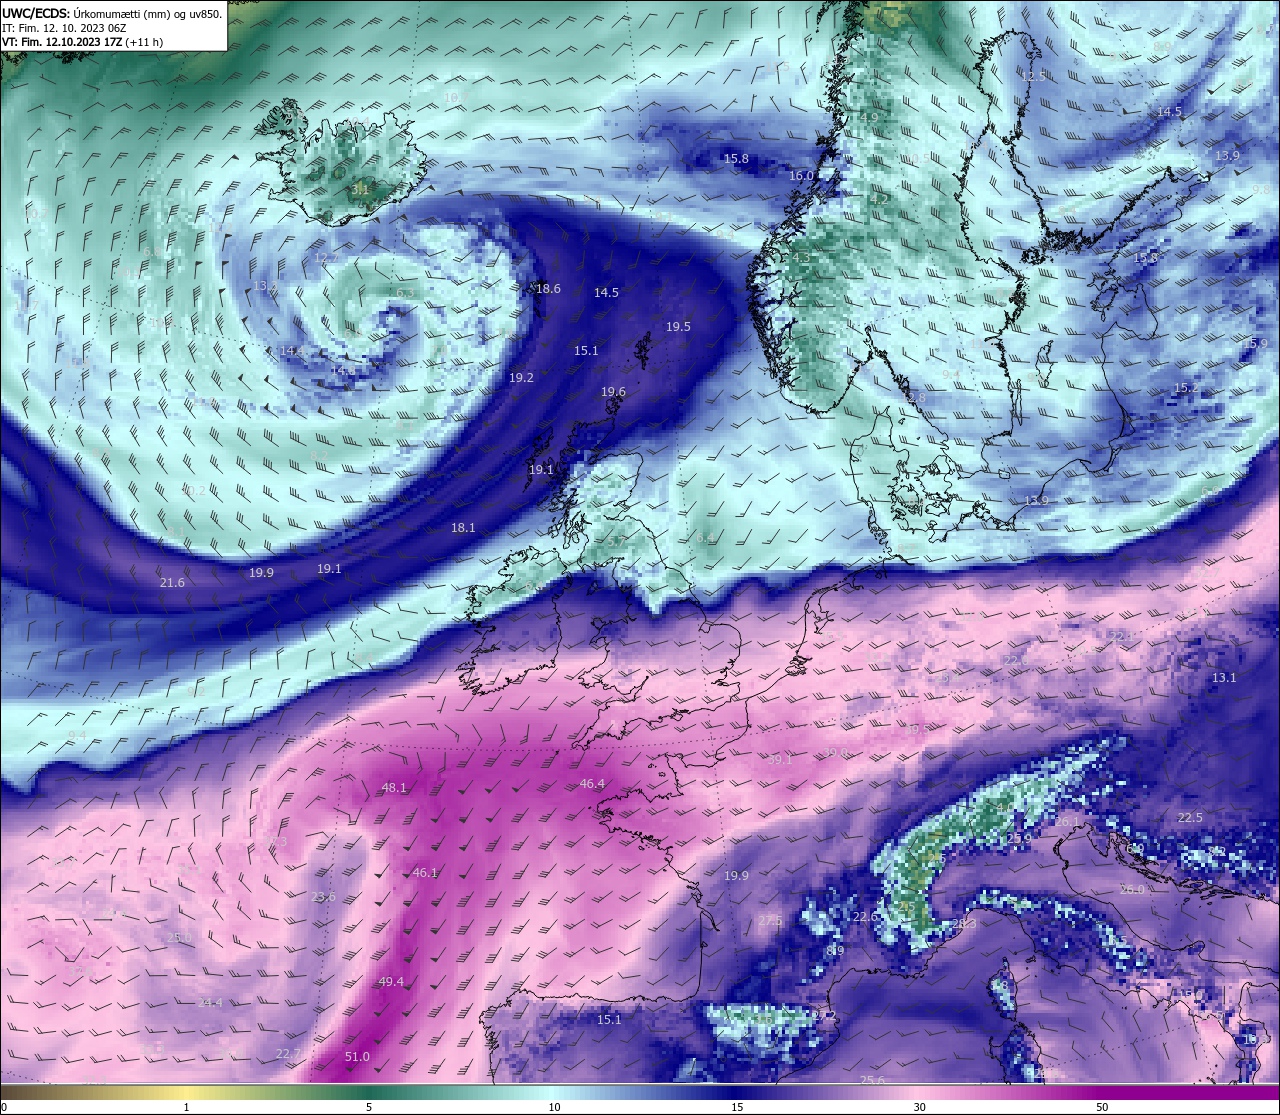Viewport: 1280px width, 1115px height.
Task: Click the map title 'UWC/ECDS: Úrkomumætti (mm) og uv850.'
Action: (112, 14)
